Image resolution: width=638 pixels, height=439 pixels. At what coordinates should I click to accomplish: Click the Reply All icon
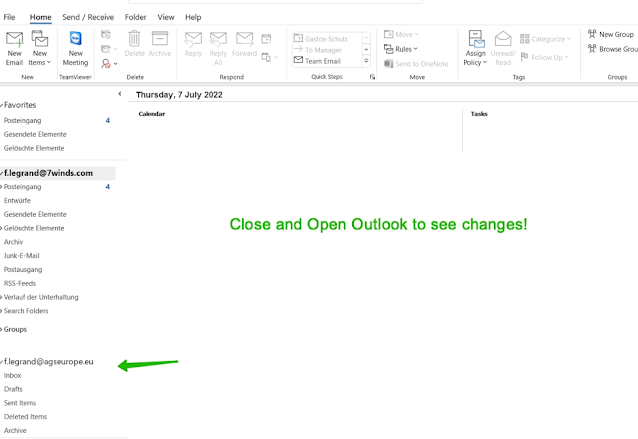tap(218, 48)
